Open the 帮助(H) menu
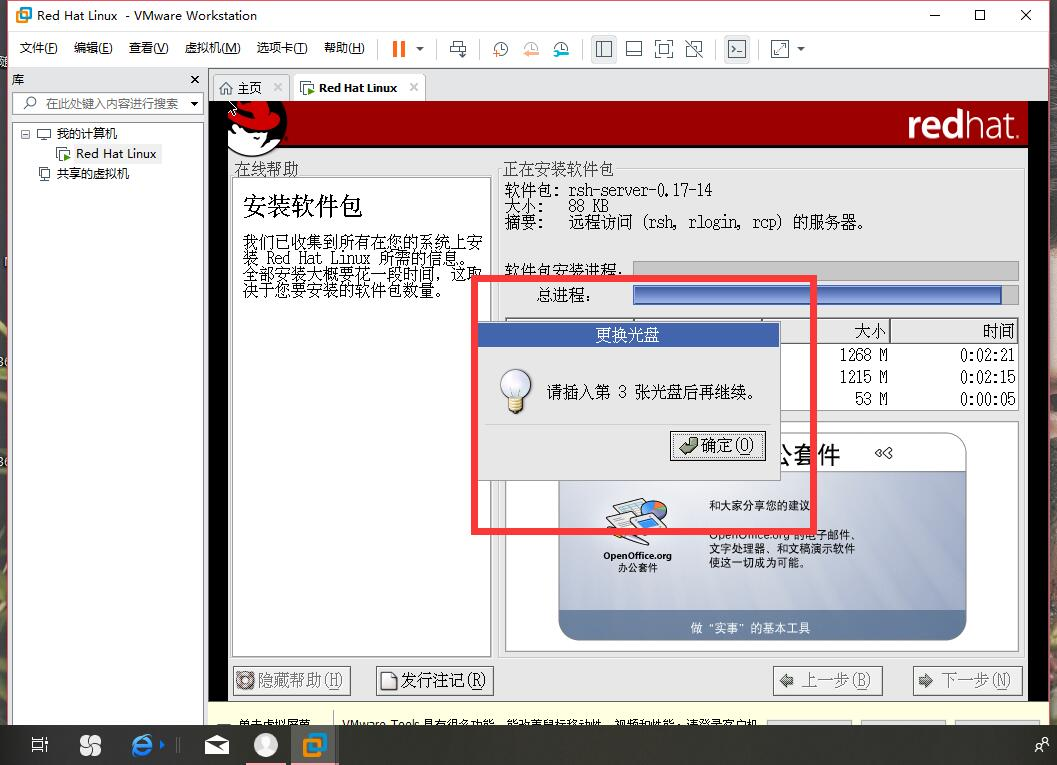Screen dimensions: 1057x765 [344, 48]
